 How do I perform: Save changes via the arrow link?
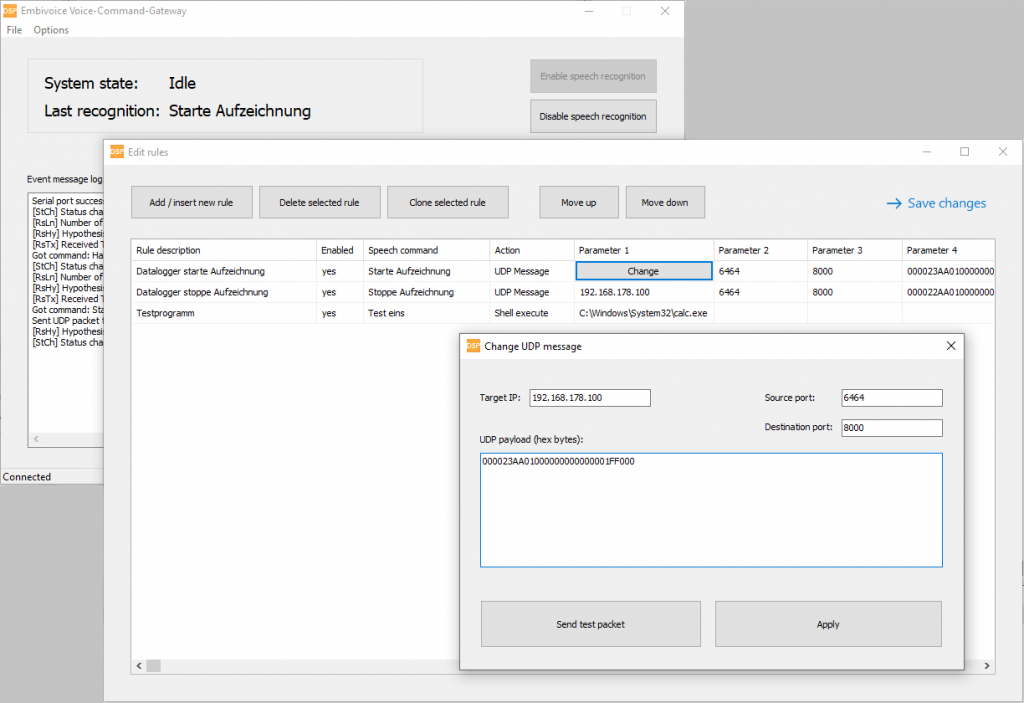(x=936, y=203)
